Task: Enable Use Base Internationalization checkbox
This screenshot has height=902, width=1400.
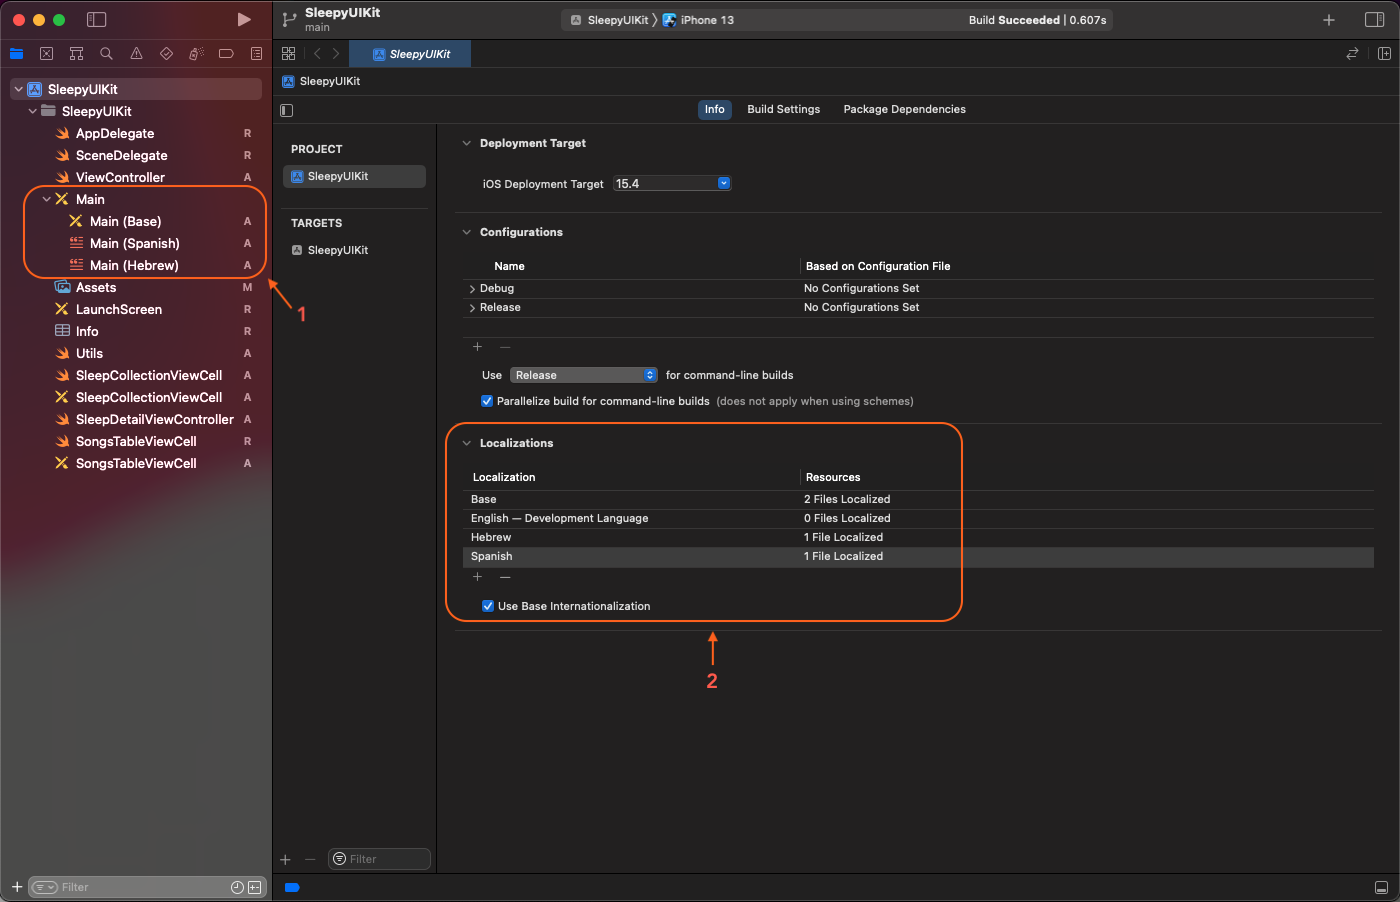Action: pos(487,606)
